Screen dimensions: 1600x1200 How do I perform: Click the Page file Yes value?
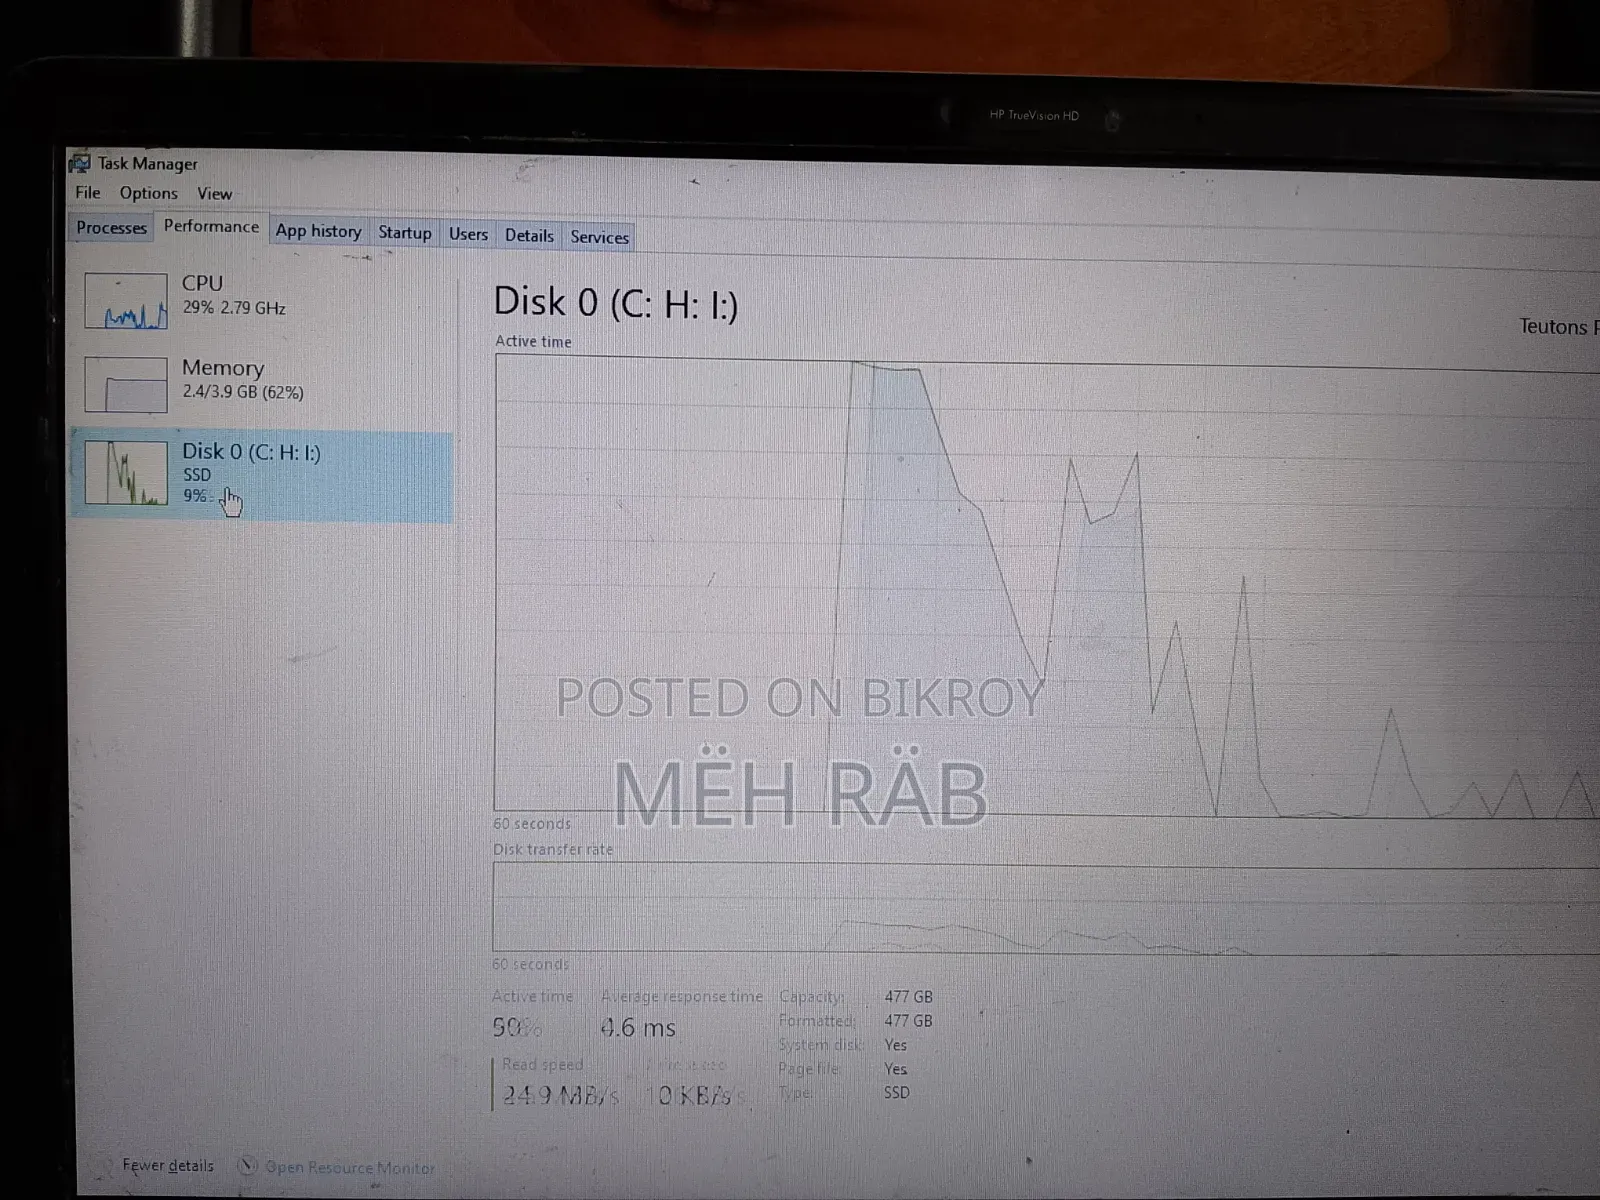[x=895, y=1069]
